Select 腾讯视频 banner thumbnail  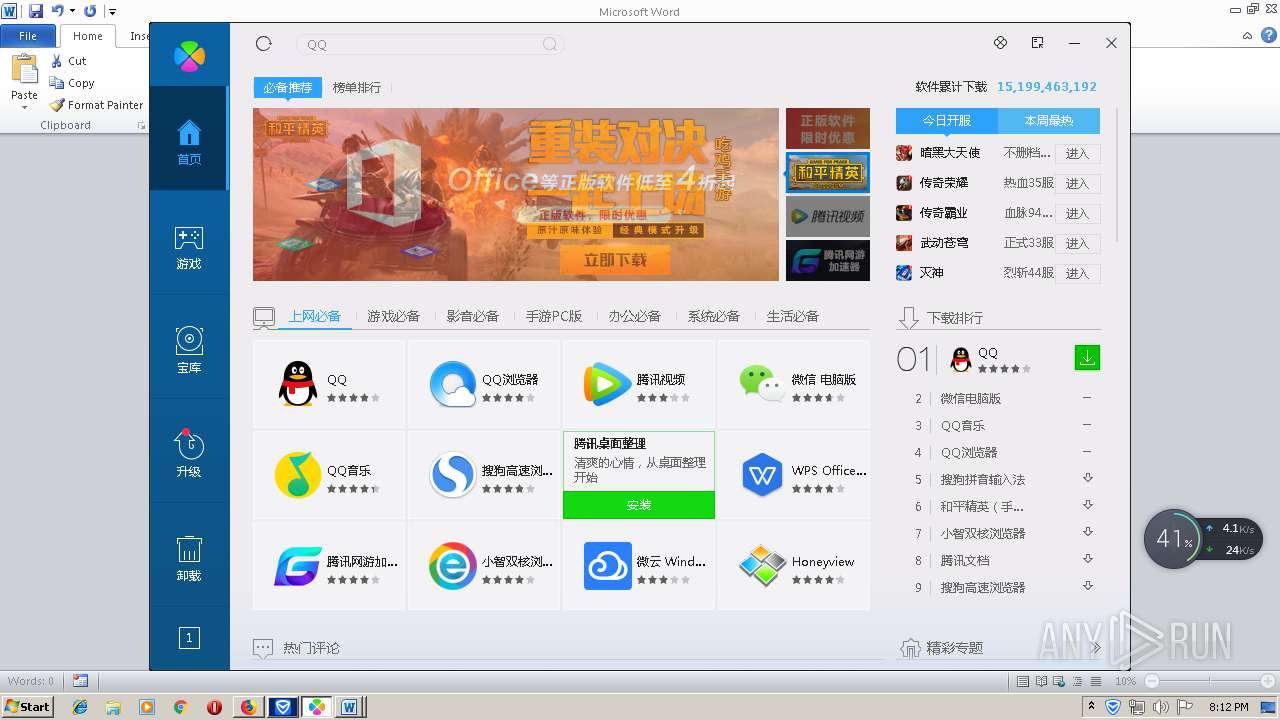pos(828,216)
